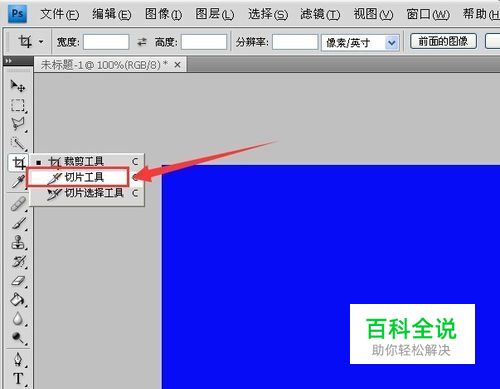Open the 图层 menu
The image size is (500, 389).
(x=215, y=14)
